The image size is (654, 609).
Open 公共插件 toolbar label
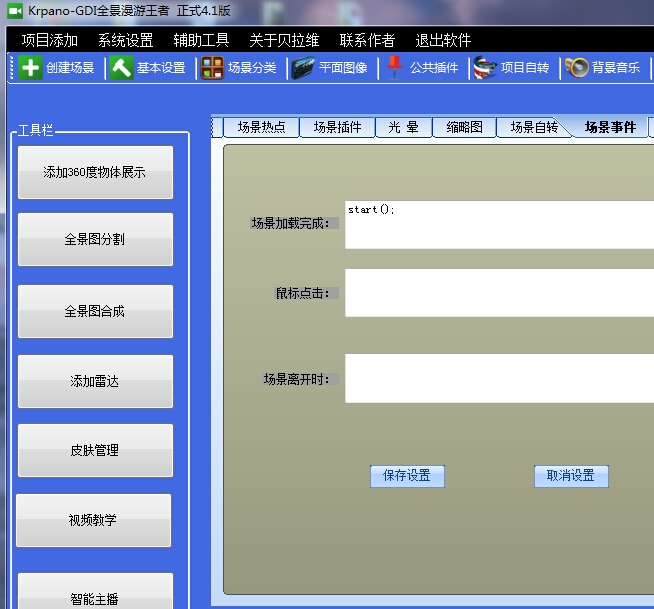pos(434,68)
